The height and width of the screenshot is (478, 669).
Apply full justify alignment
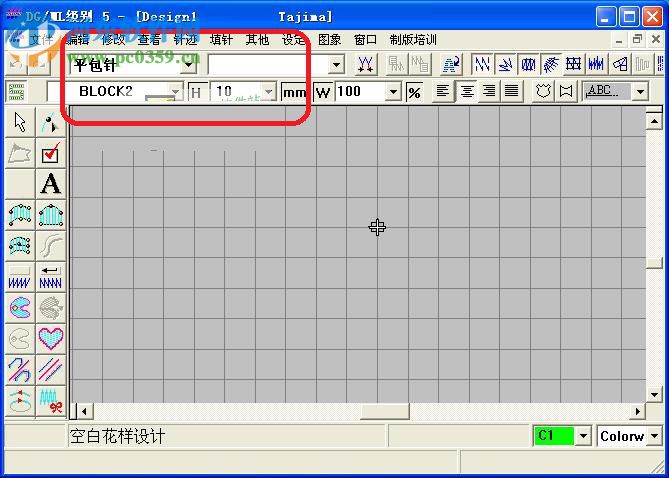512,91
